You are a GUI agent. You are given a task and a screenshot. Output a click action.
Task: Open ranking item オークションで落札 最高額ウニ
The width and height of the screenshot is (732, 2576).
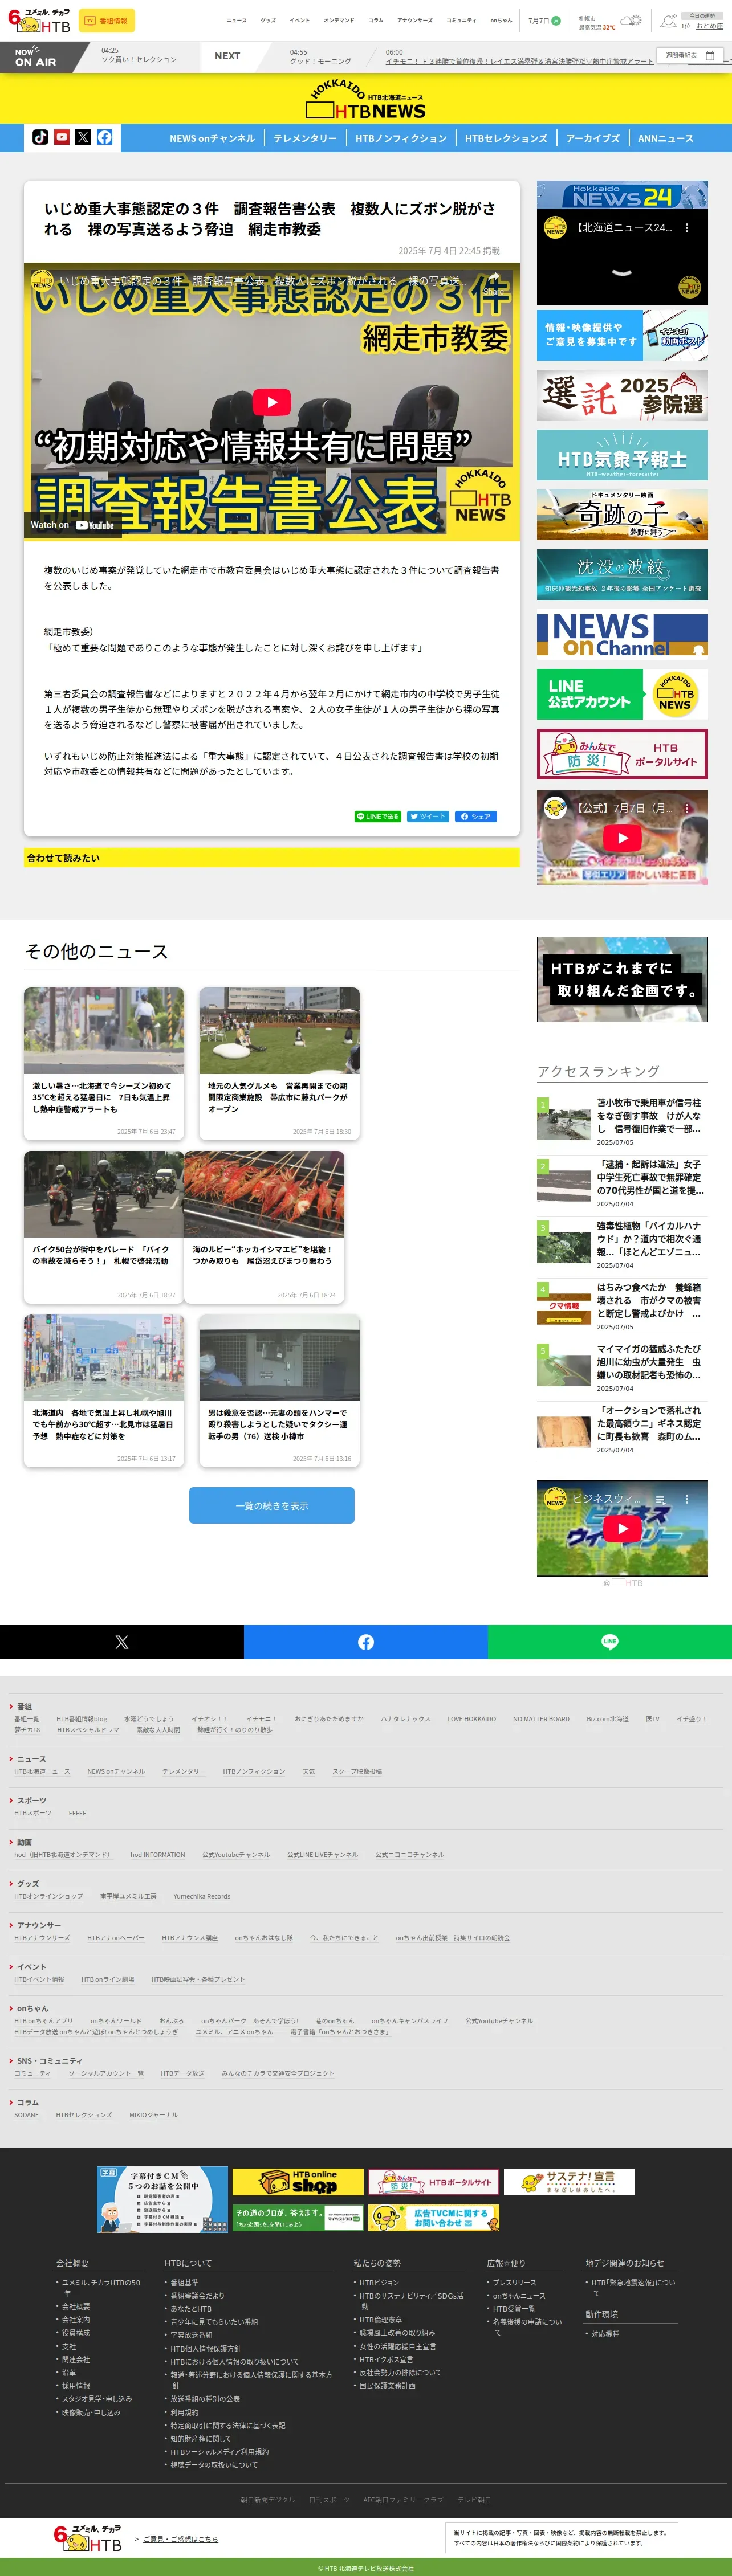coord(622,1429)
